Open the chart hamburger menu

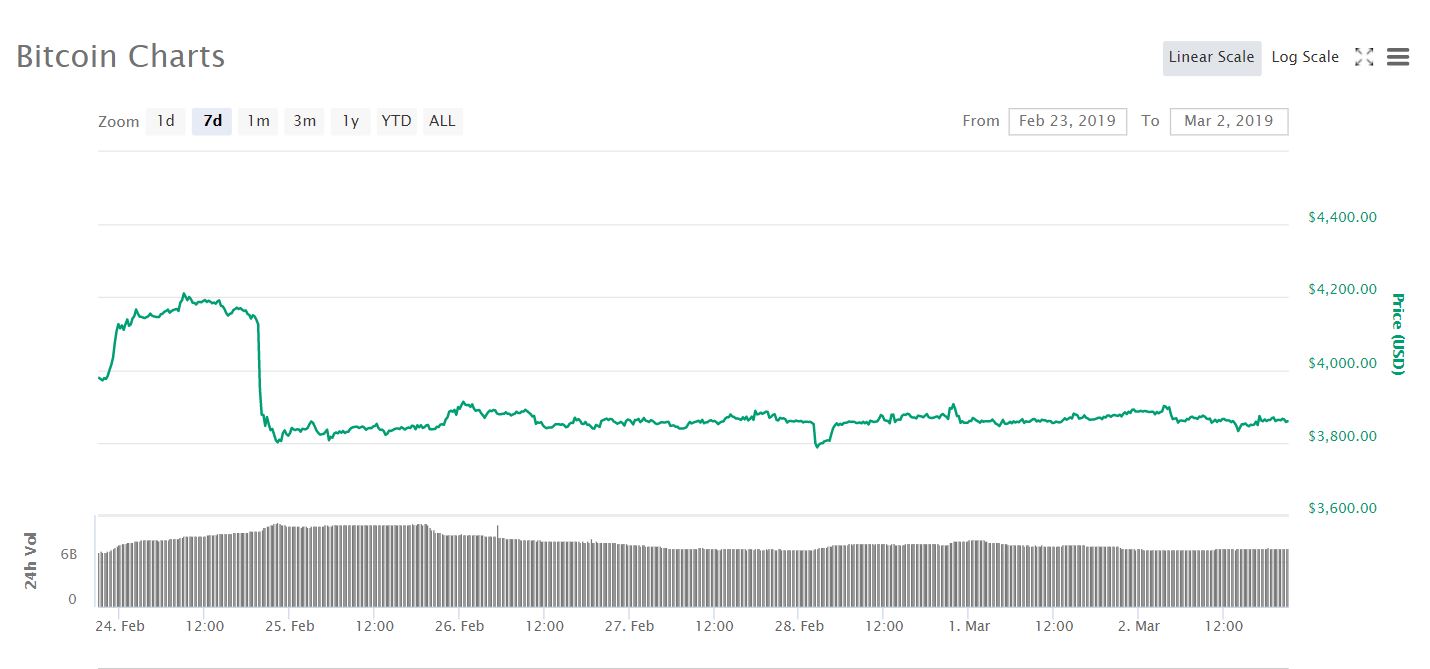click(x=1398, y=57)
